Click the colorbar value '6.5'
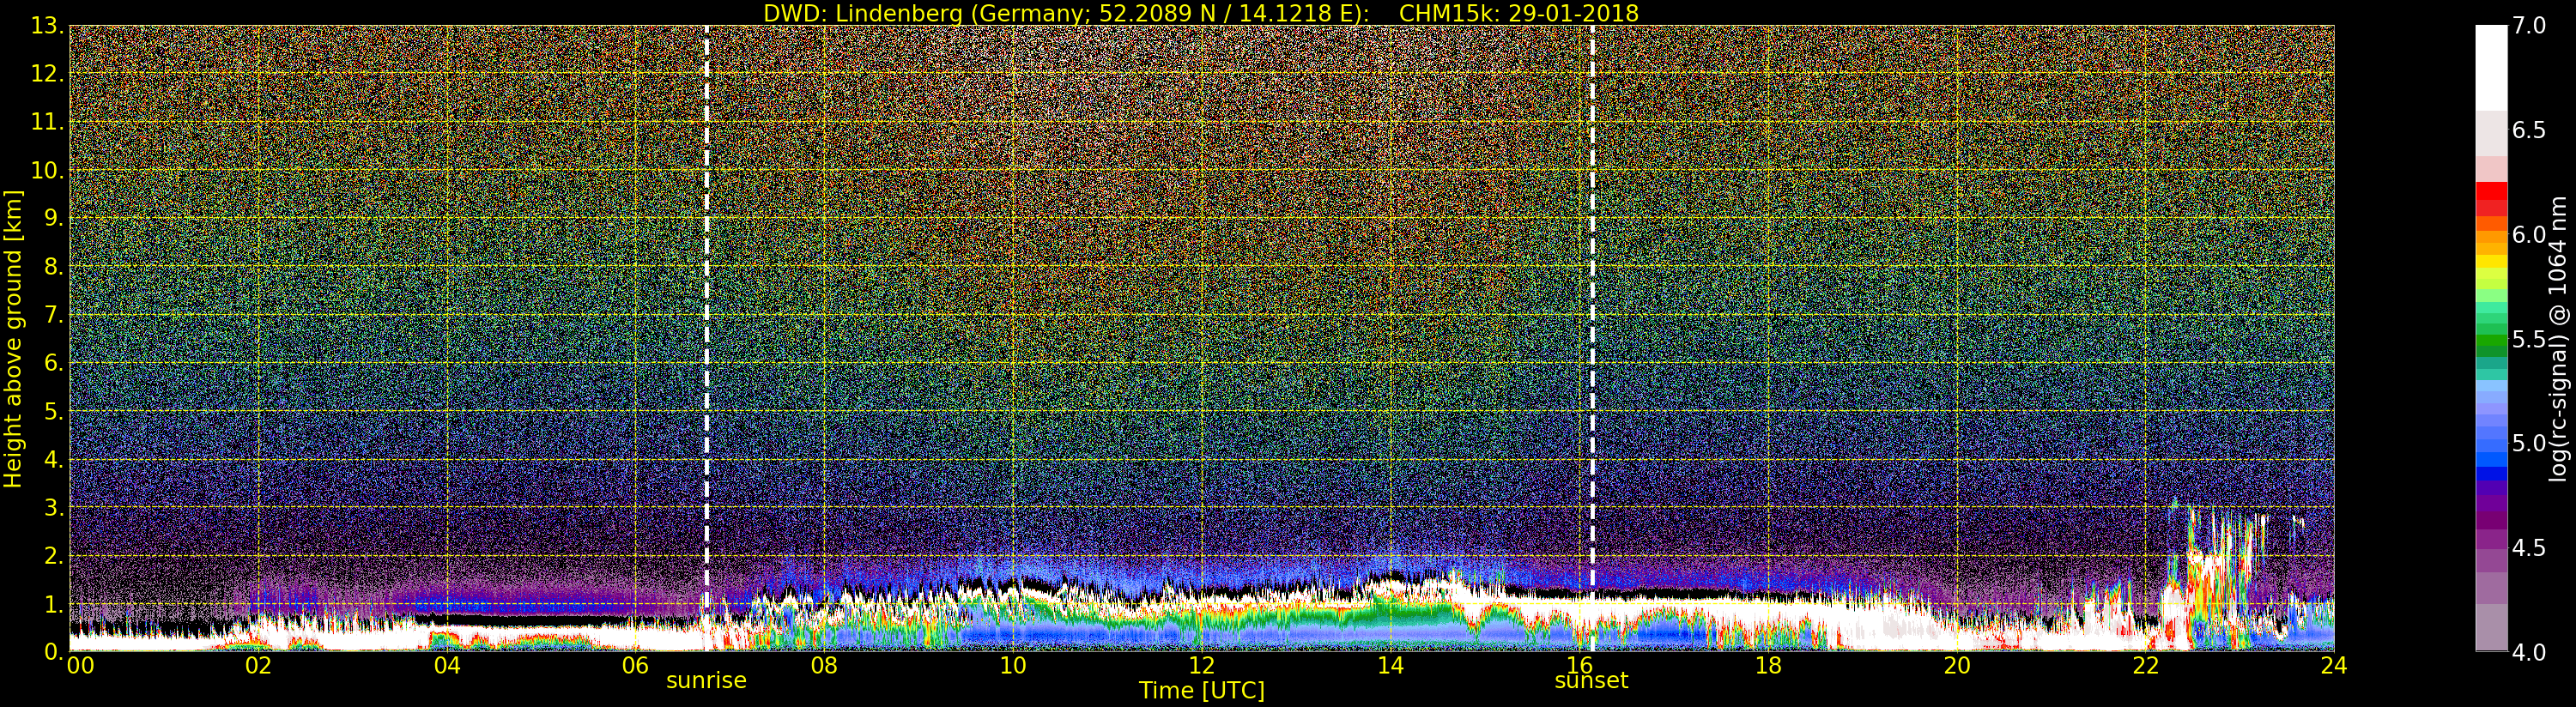 (2528, 130)
